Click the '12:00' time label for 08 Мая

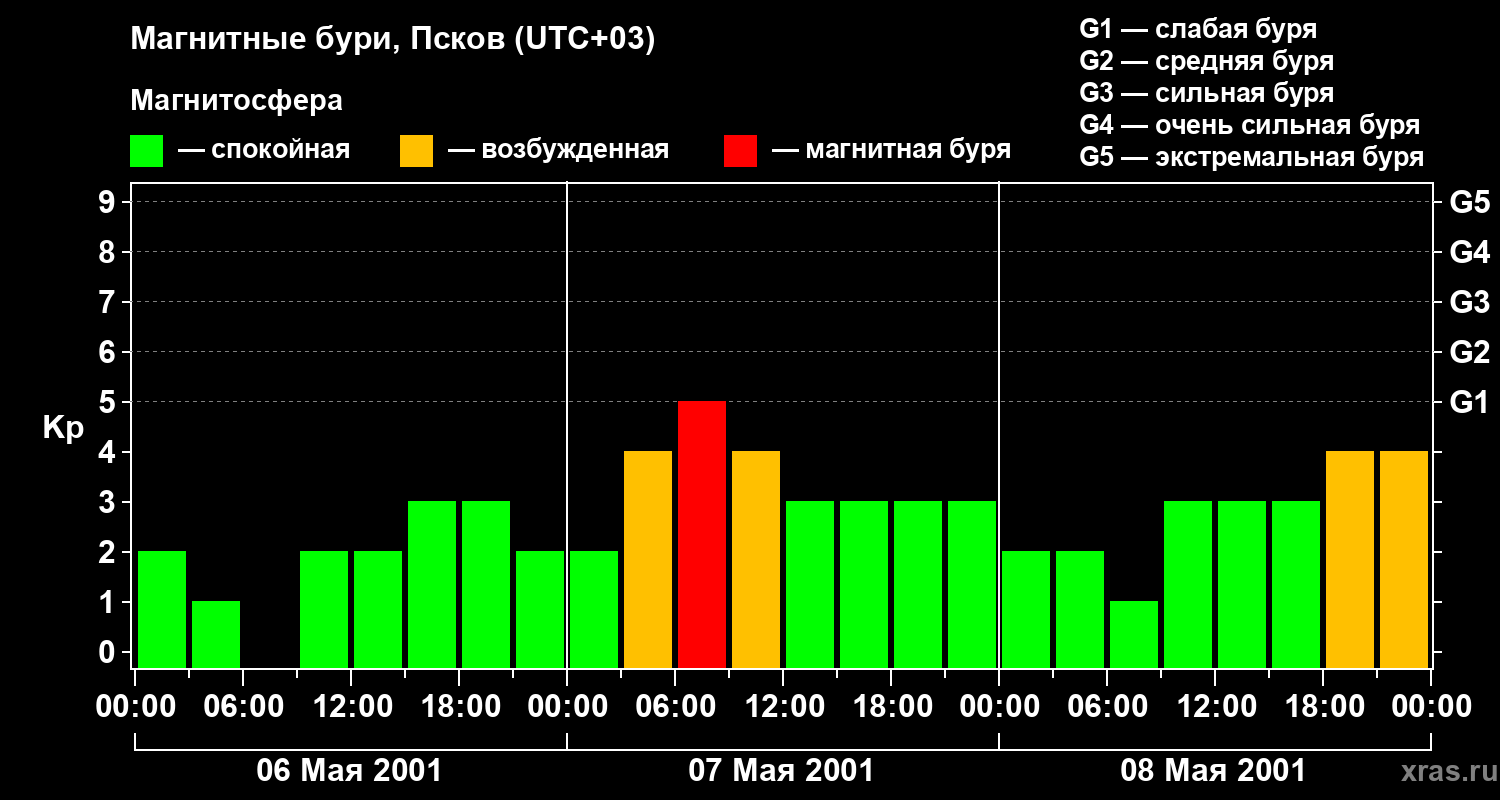point(1215,707)
